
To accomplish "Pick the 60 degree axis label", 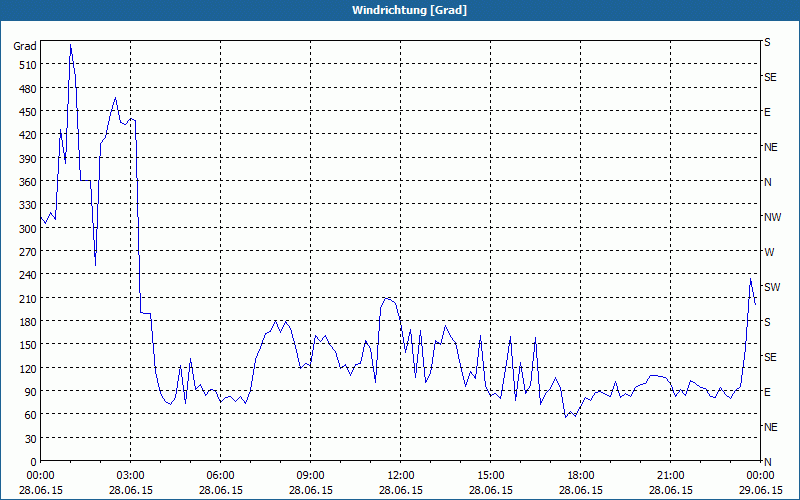I will coord(31,415).
